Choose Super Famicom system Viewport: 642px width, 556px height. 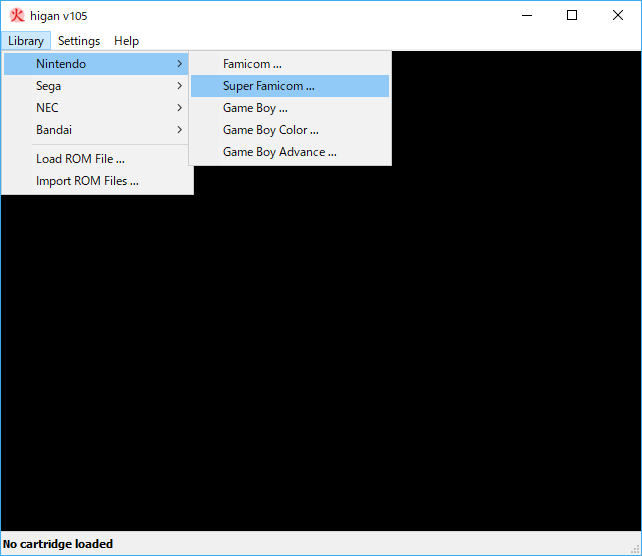268,86
